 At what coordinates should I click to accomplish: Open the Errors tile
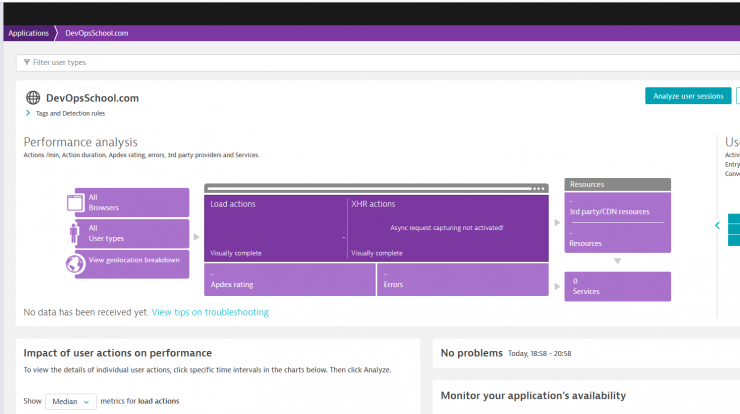click(463, 279)
